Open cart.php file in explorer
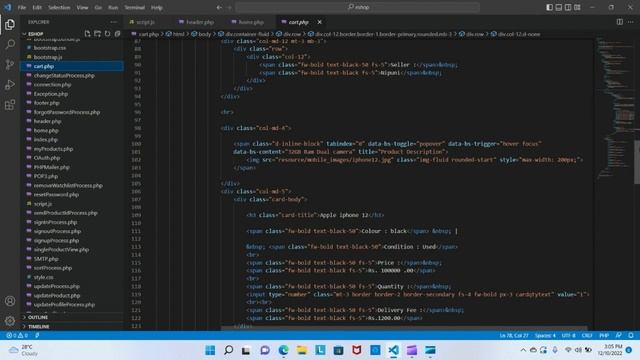Screen dimensions: 640x360 pos(72,66)
